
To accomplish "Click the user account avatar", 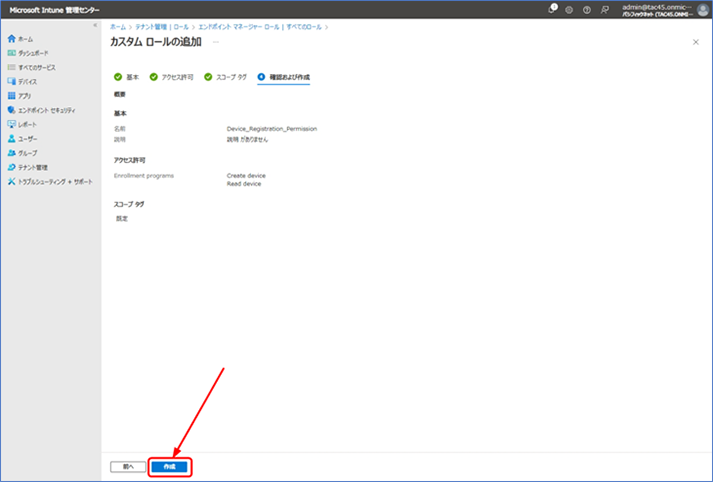I will click(703, 10).
